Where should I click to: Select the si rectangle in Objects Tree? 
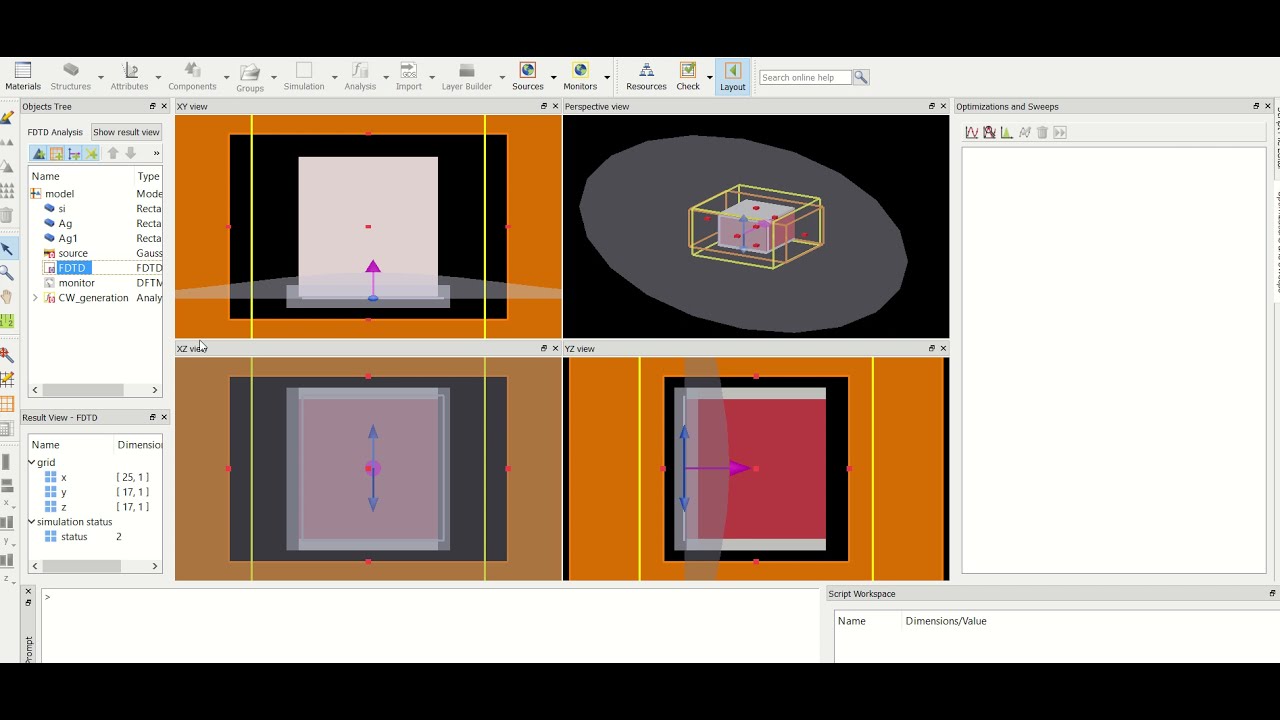click(x=61, y=209)
